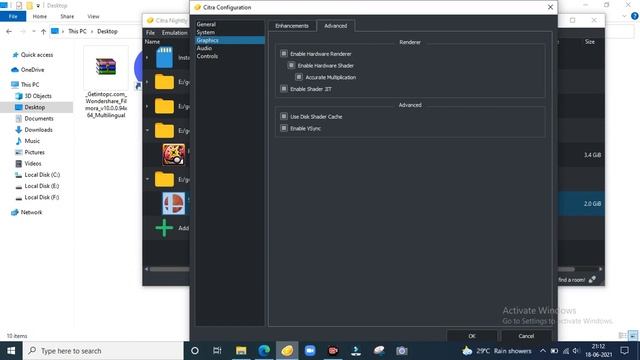The width and height of the screenshot is (640, 360).
Task: Select the Pokemon game icon in Citra
Action: coord(174,155)
